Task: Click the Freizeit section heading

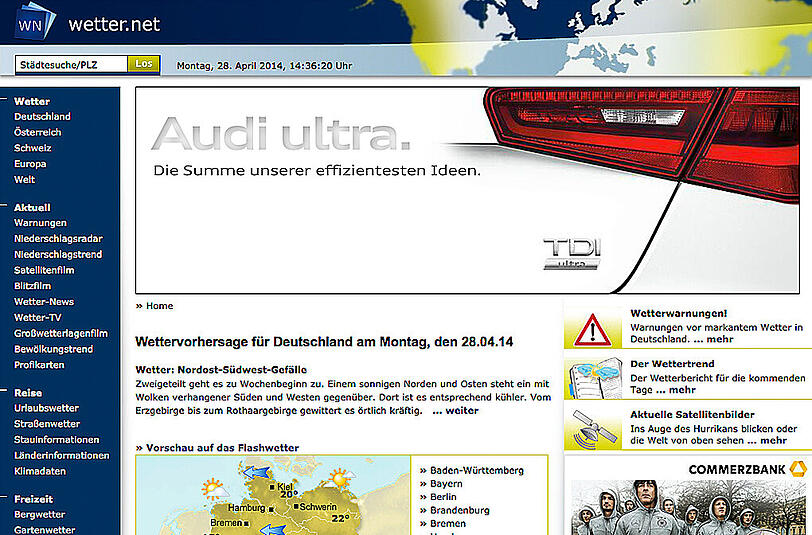Action: pos(34,499)
